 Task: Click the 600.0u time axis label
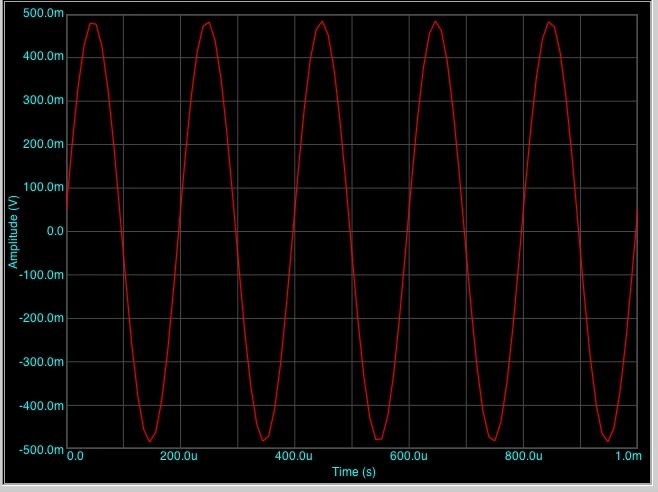pos(409,456)
